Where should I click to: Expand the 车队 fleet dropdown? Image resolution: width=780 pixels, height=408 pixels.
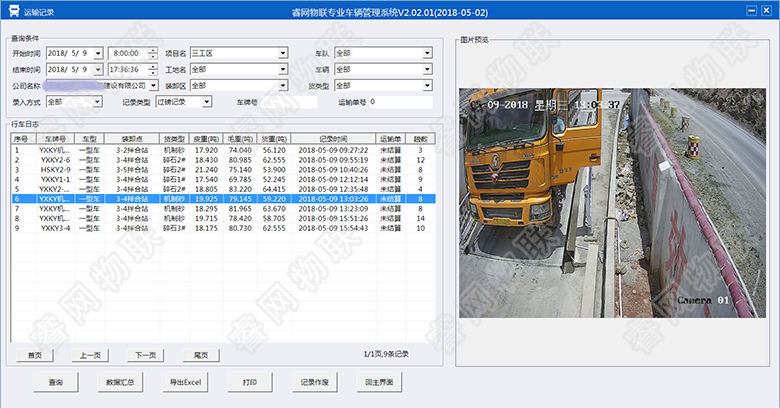pyautogui.click(x=426, y=53)
